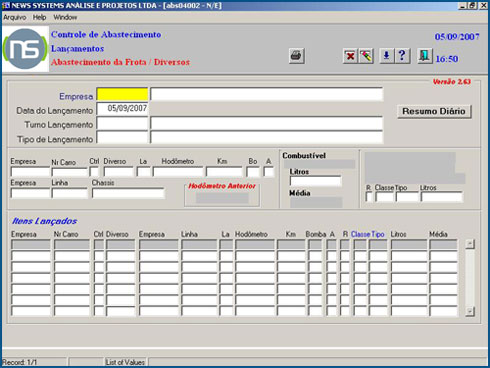Screen dimensions: 490x368
Task: Click the Classe field beside R
Action: click(385, 197)
